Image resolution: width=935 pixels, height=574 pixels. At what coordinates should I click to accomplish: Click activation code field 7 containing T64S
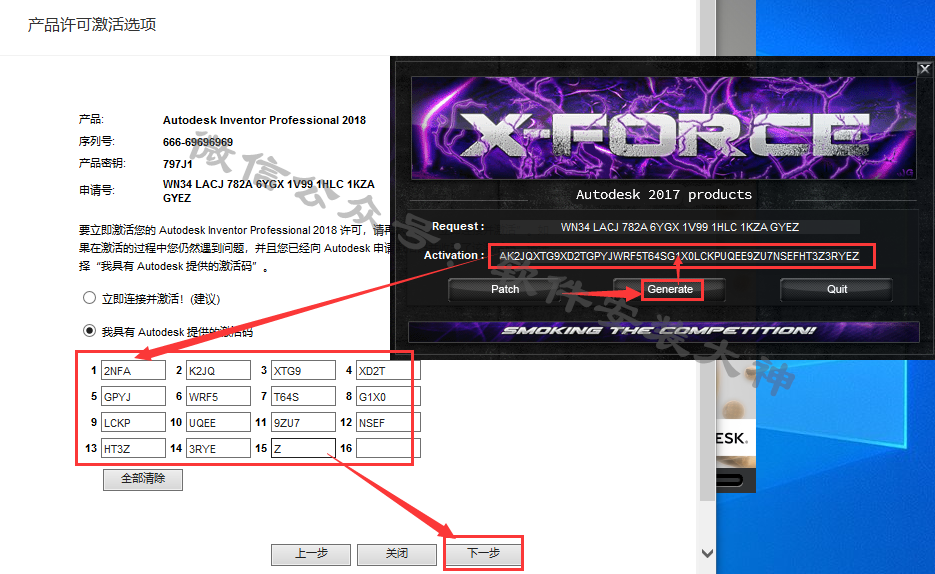[303, 396]
